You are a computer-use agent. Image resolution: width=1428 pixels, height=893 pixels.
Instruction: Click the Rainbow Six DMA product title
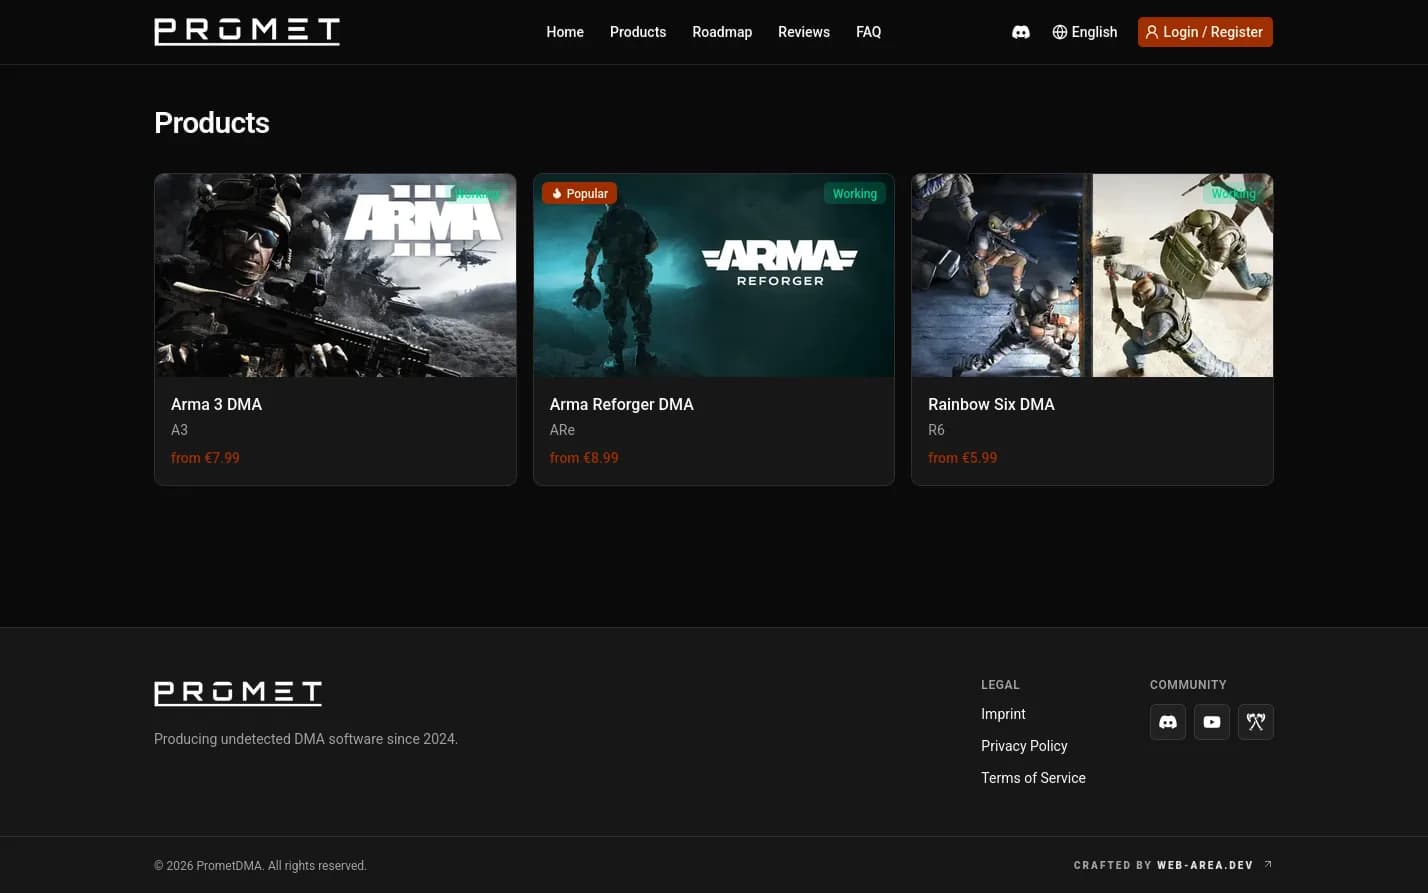(991, 404)
